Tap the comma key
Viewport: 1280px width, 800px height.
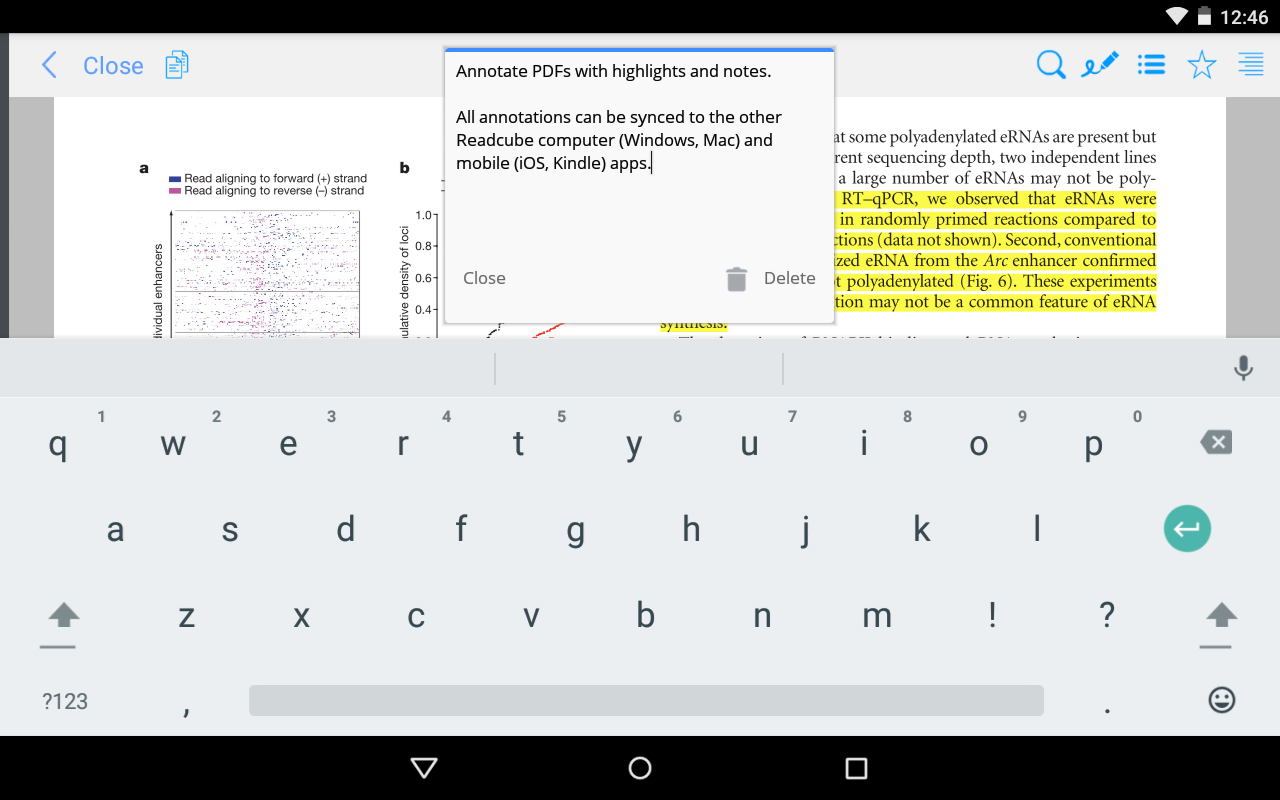coord(186,708)
